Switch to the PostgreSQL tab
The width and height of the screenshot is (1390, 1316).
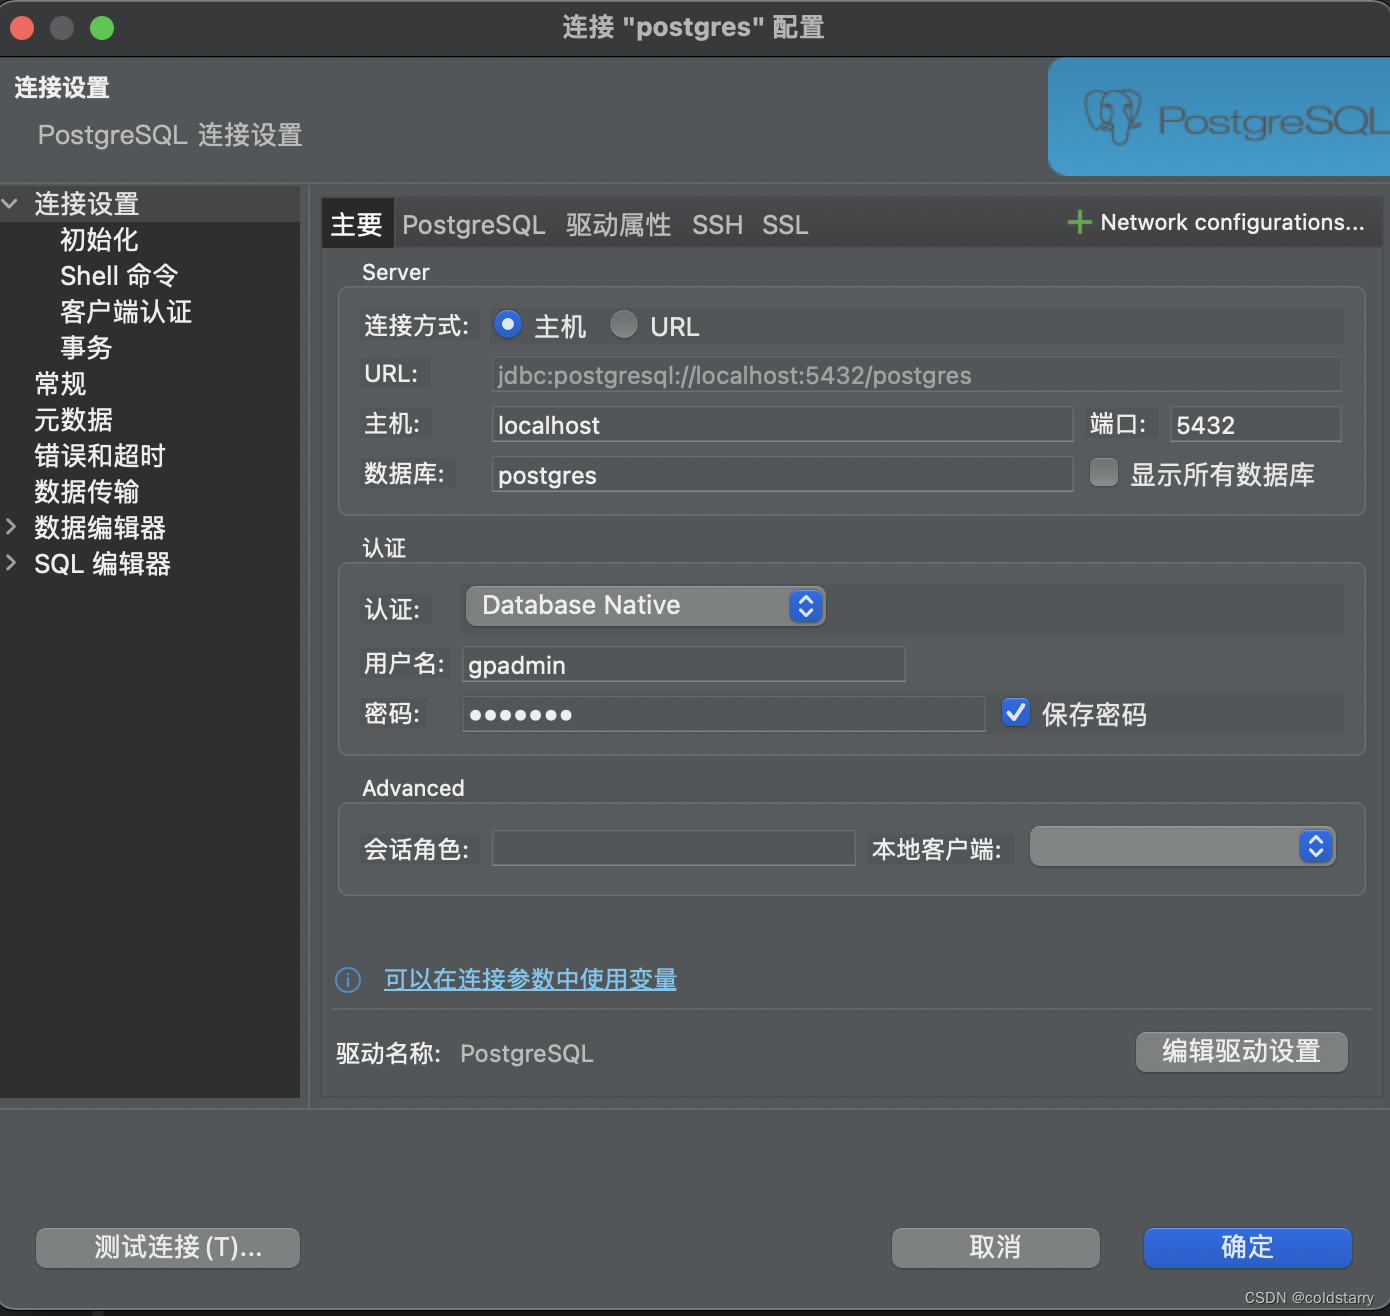coord(474,225)
